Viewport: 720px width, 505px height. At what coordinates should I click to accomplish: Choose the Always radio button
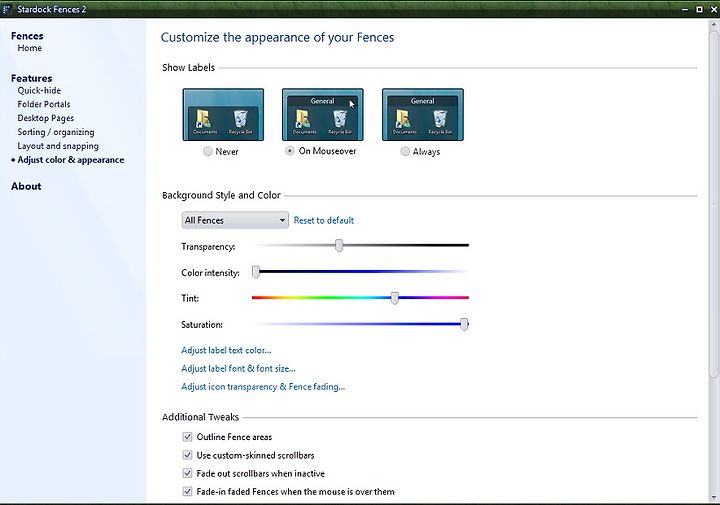[x=405, y=151]
